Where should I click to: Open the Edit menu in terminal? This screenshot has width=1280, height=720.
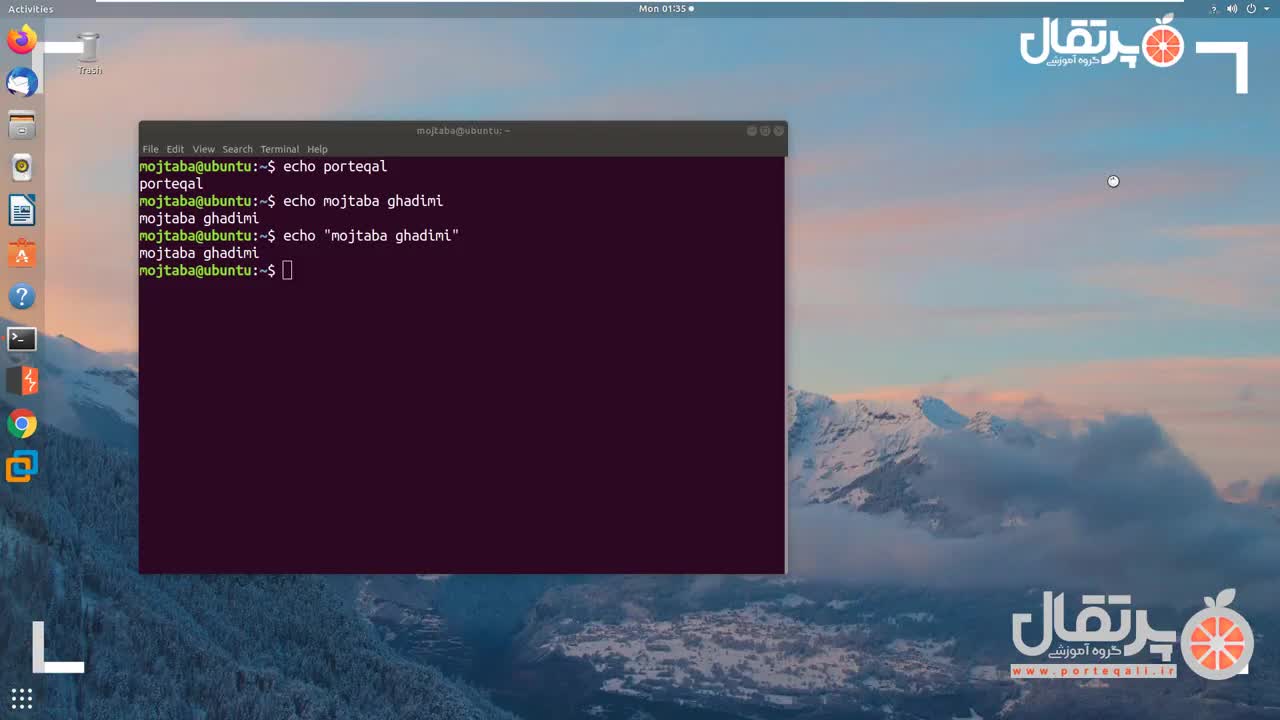click(175, 149)
